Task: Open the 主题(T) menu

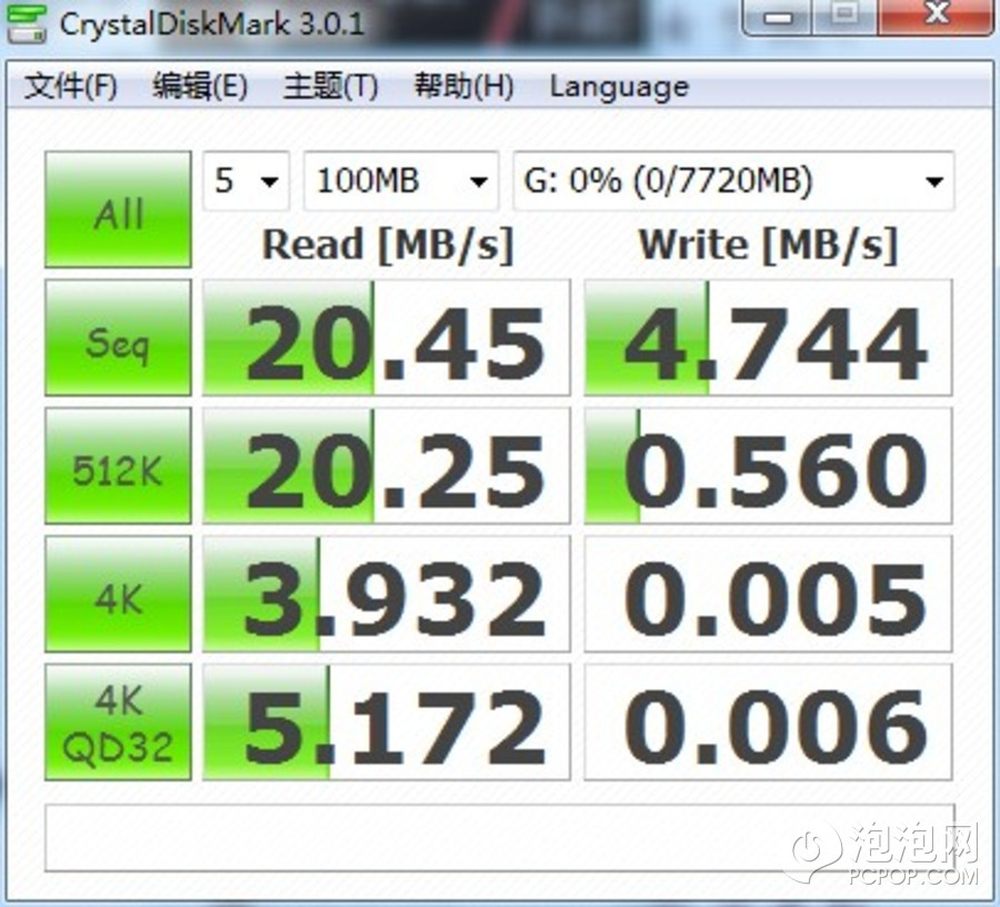Action: (x=331, y=85)
